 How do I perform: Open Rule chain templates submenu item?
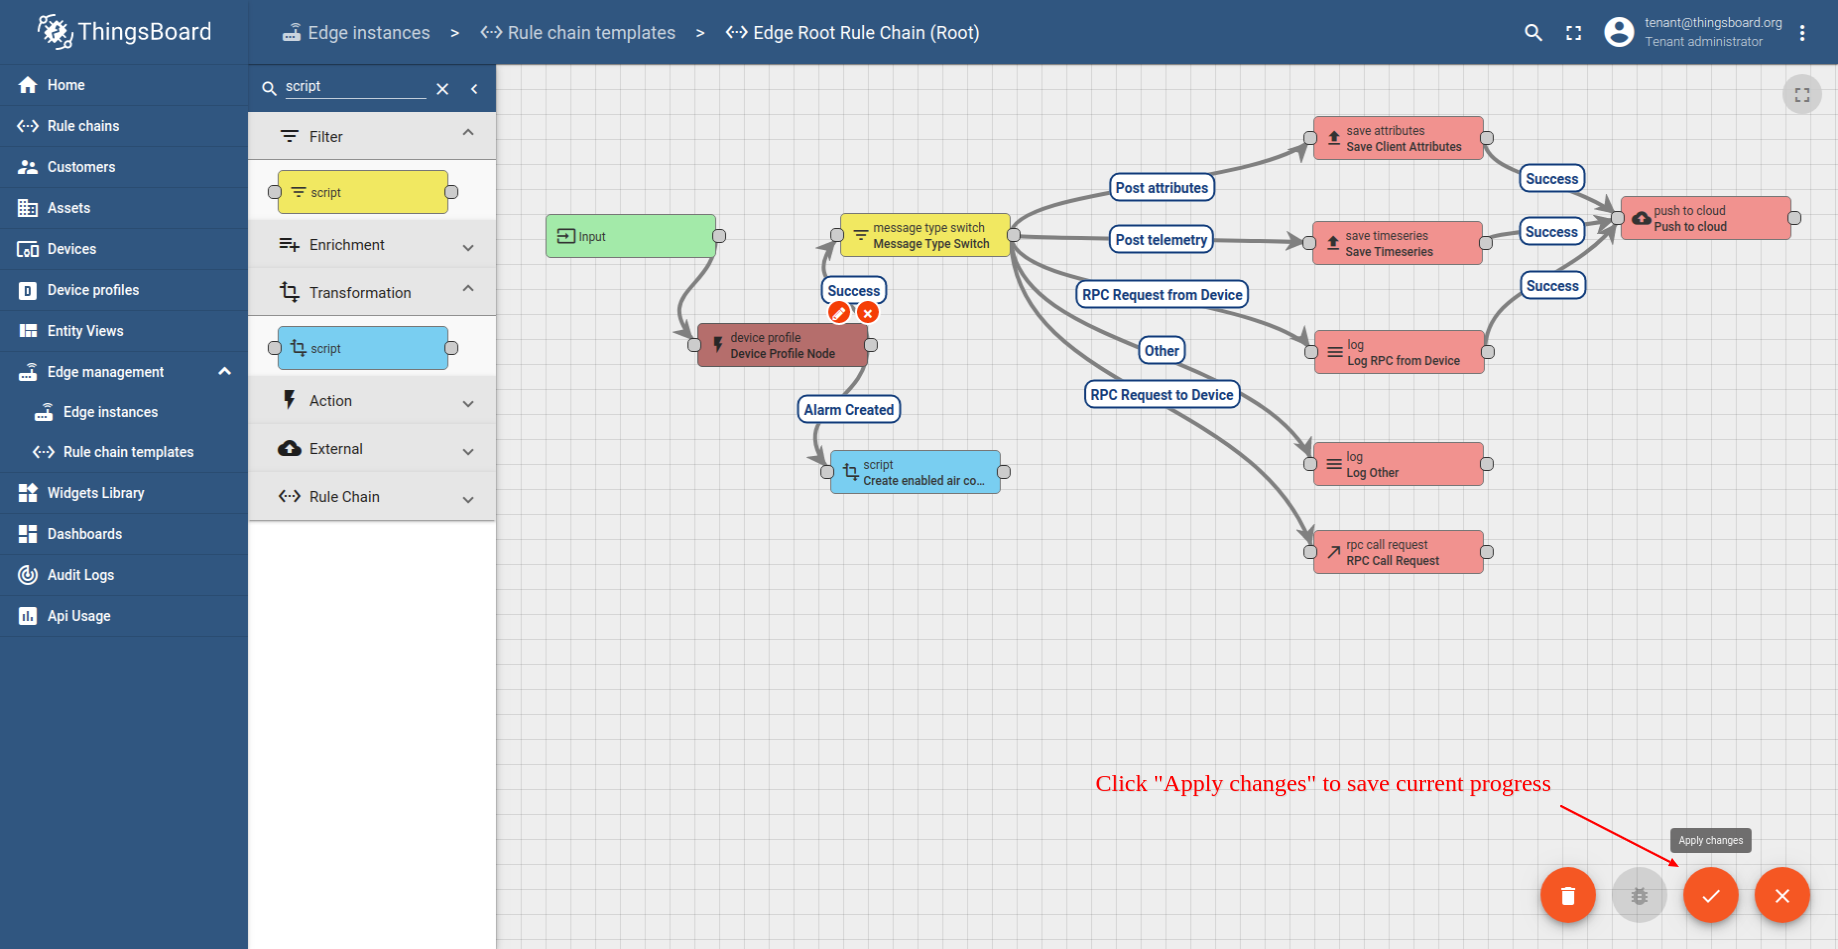pyautogui.click(x=124, y=452)
